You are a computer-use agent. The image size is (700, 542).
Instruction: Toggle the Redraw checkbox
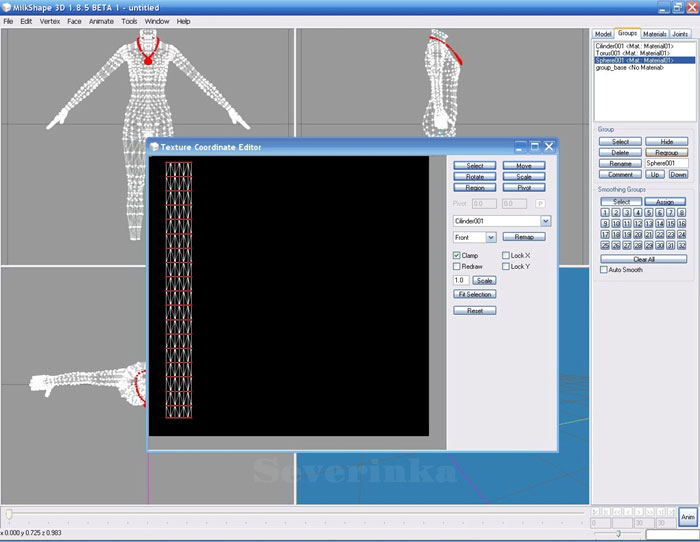[x=457, y=267]
